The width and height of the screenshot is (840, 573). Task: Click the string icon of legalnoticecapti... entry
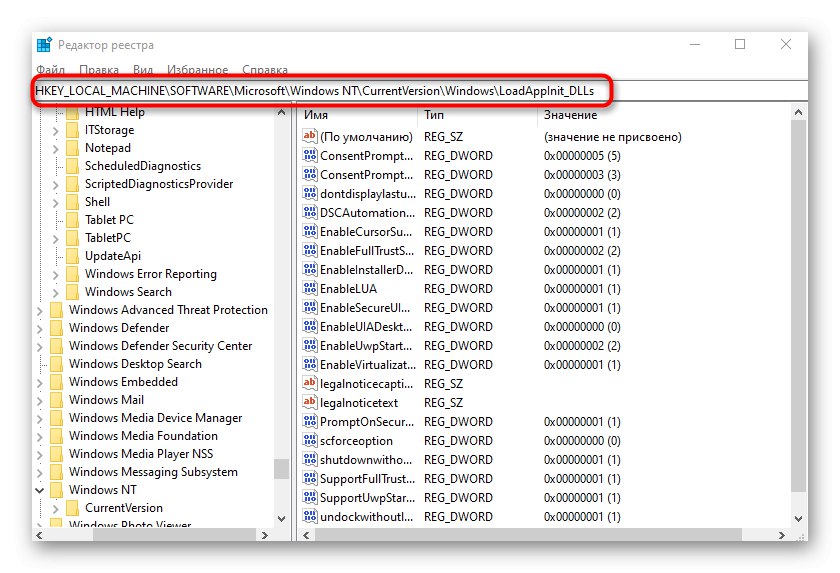point(310,383)
